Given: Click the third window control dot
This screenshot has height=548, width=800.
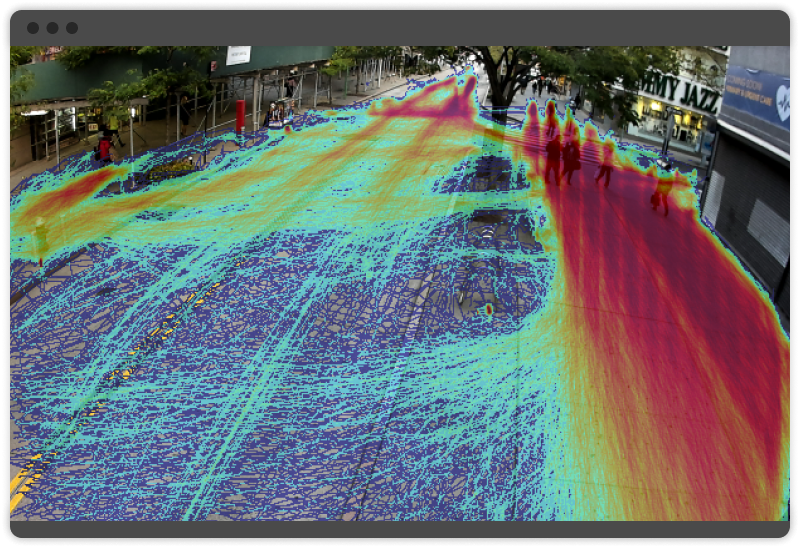Looking at the screenshot, I should click(72, 28).
